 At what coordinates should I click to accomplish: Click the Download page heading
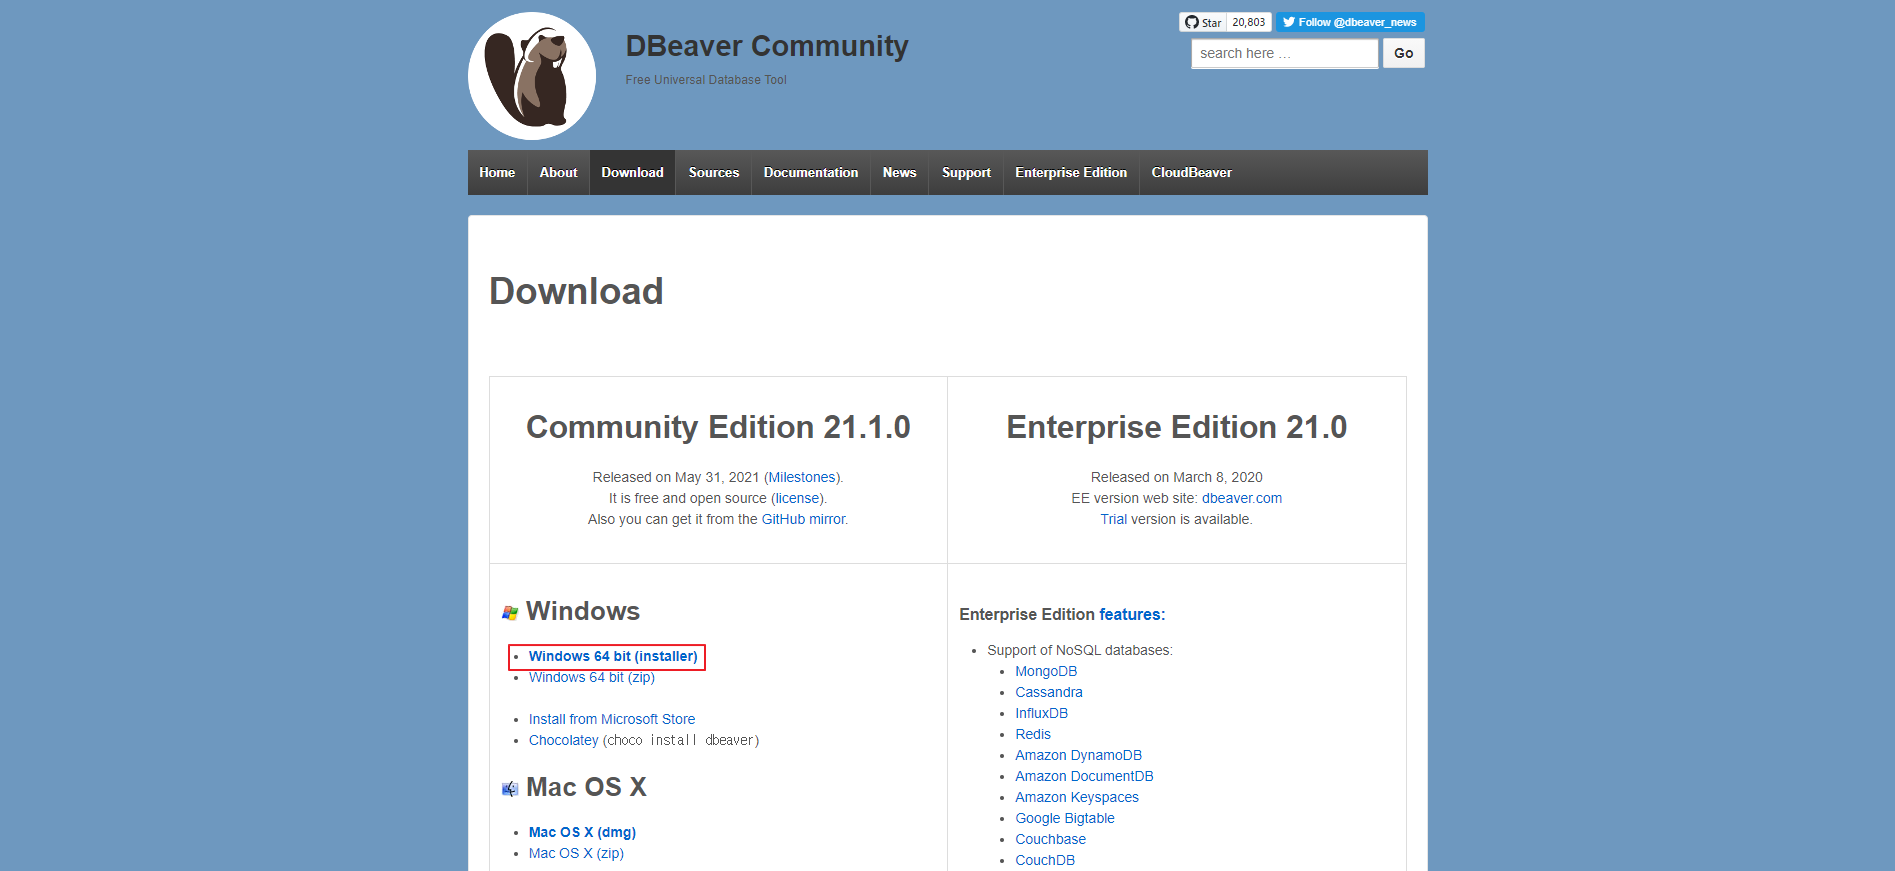(x=576, y=291)
